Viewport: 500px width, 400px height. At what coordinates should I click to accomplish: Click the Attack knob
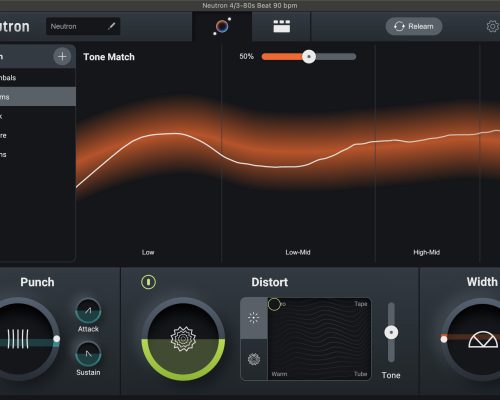(x=88, y=311)
